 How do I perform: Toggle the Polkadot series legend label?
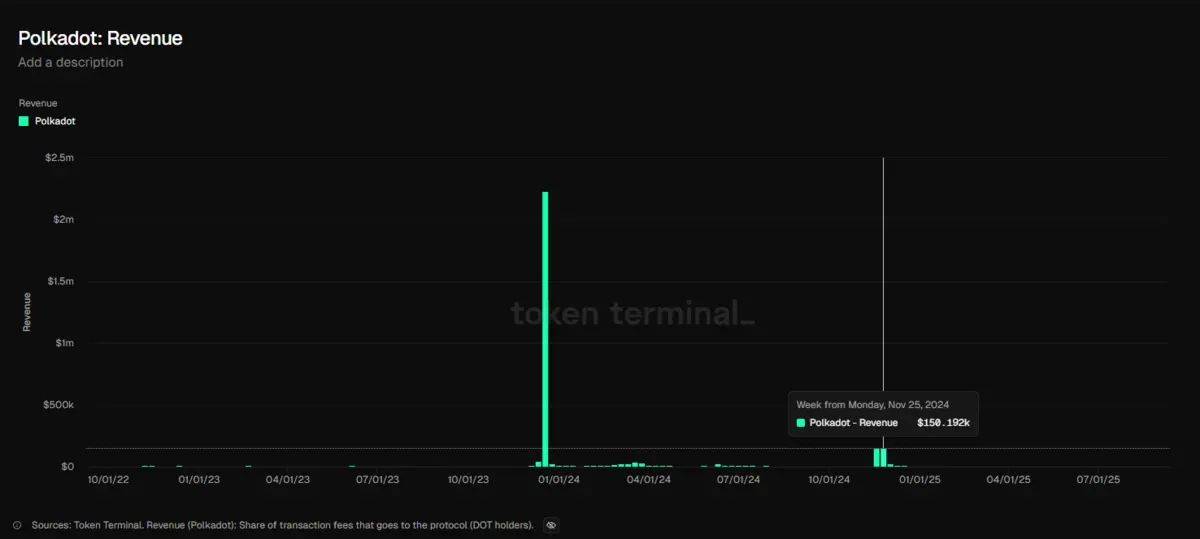55,121
